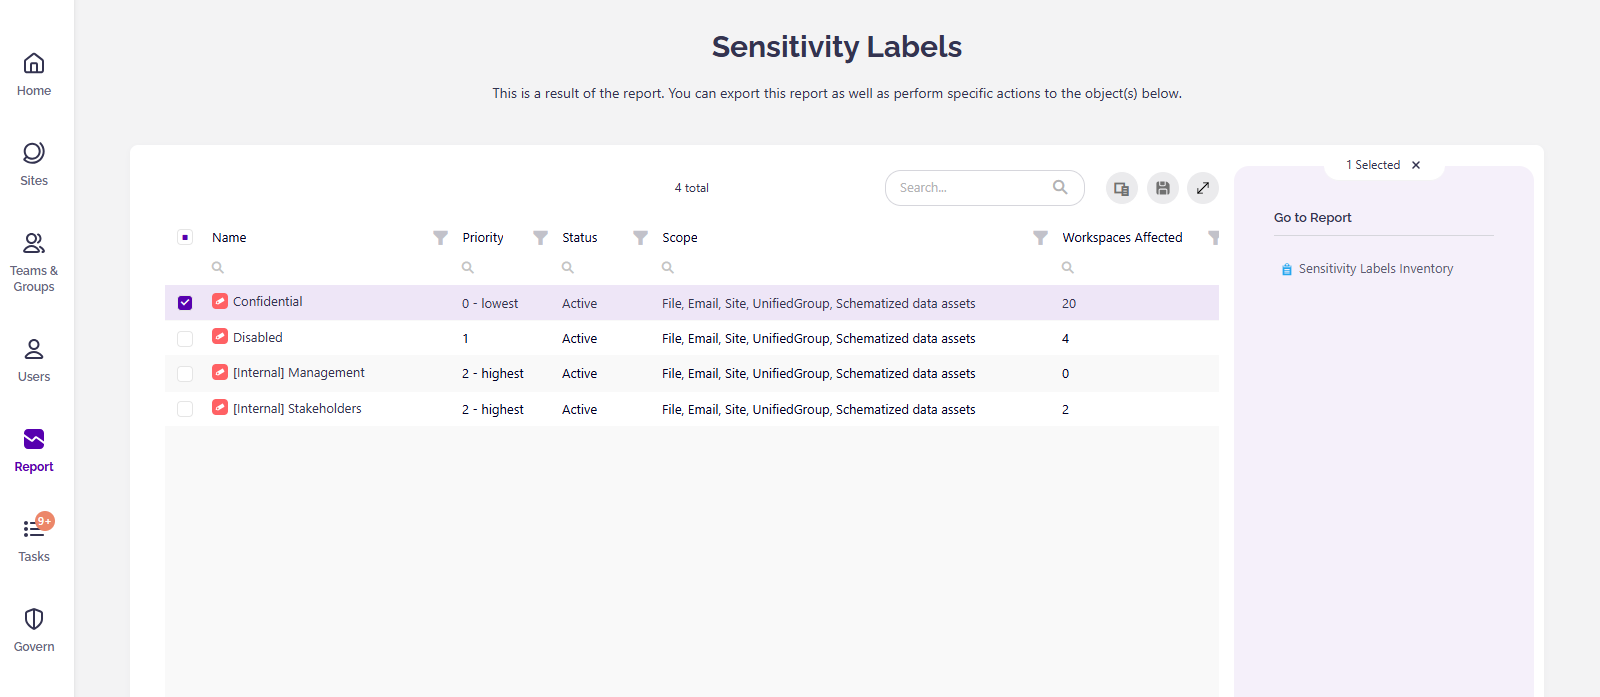
Task: Click the export report icon button
Action: point(1122,188)
